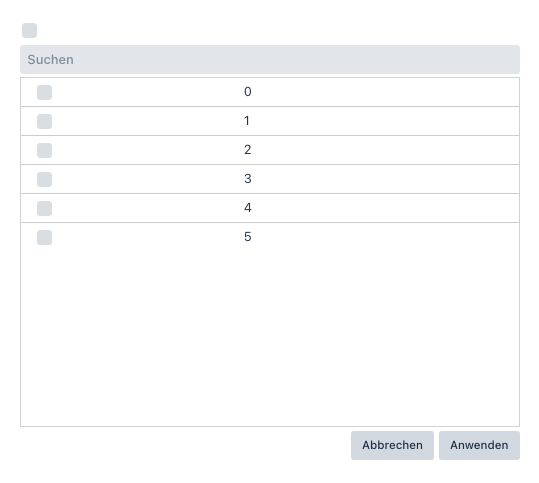Cancel with the Abbrechen button
Viewport: 539px width, 483px height.
392,446
